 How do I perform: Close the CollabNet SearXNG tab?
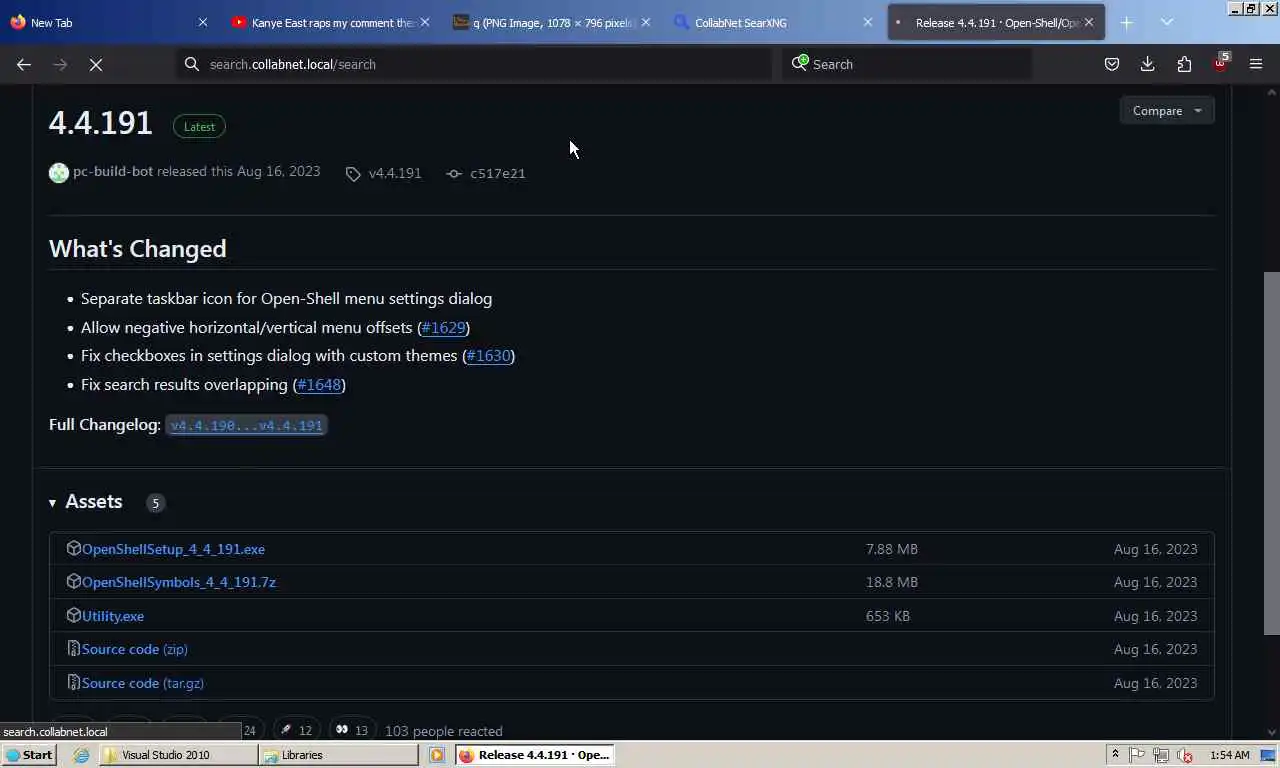tap(867, 22)
